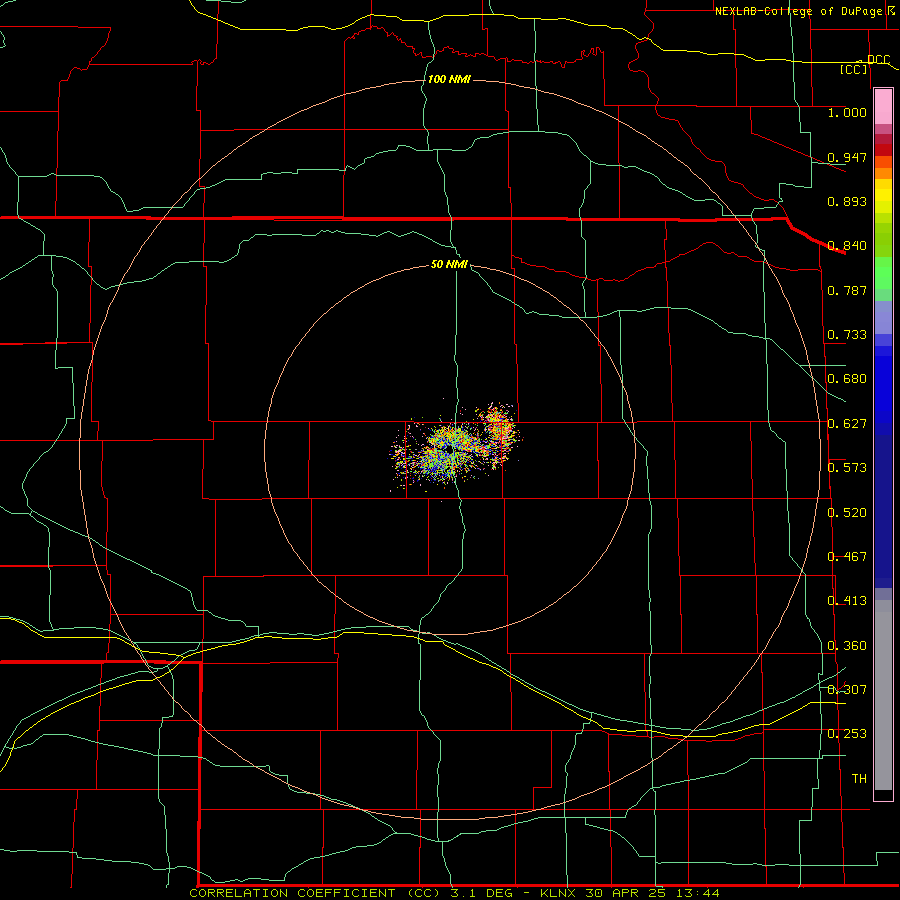
Task: Click the 0.413 color scale value
Action: [847, 601]
